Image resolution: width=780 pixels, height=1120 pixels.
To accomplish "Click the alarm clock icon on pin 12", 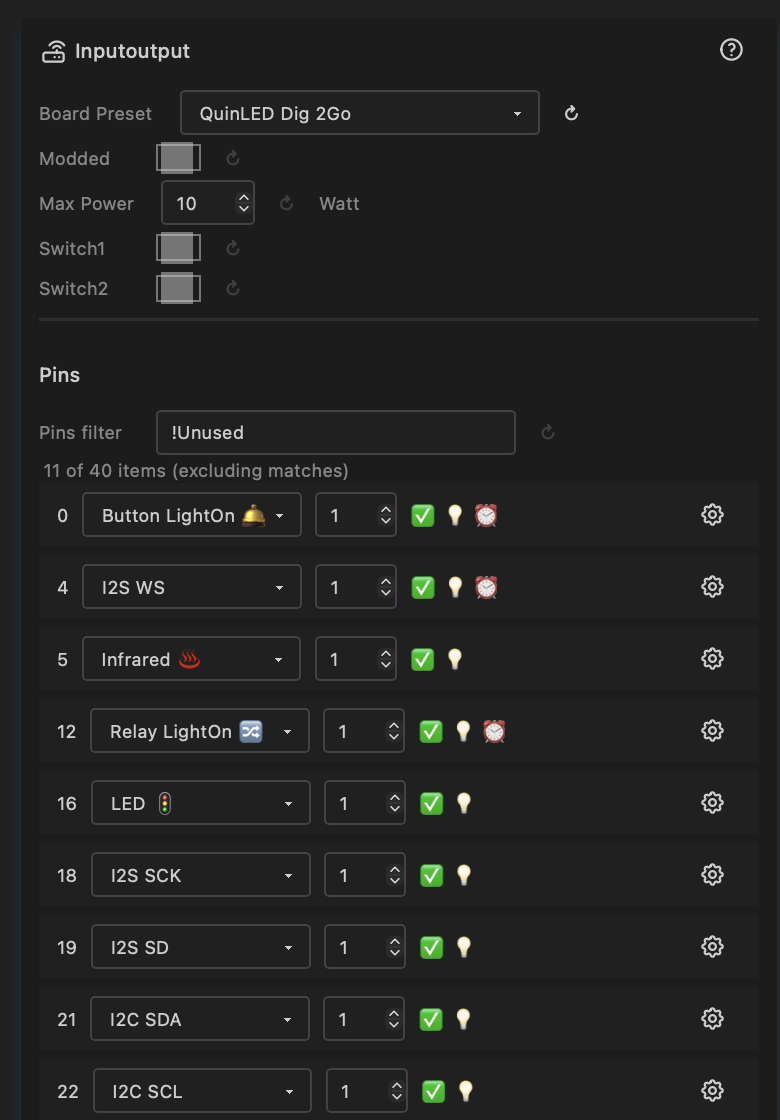I will (x=494, y=731).
